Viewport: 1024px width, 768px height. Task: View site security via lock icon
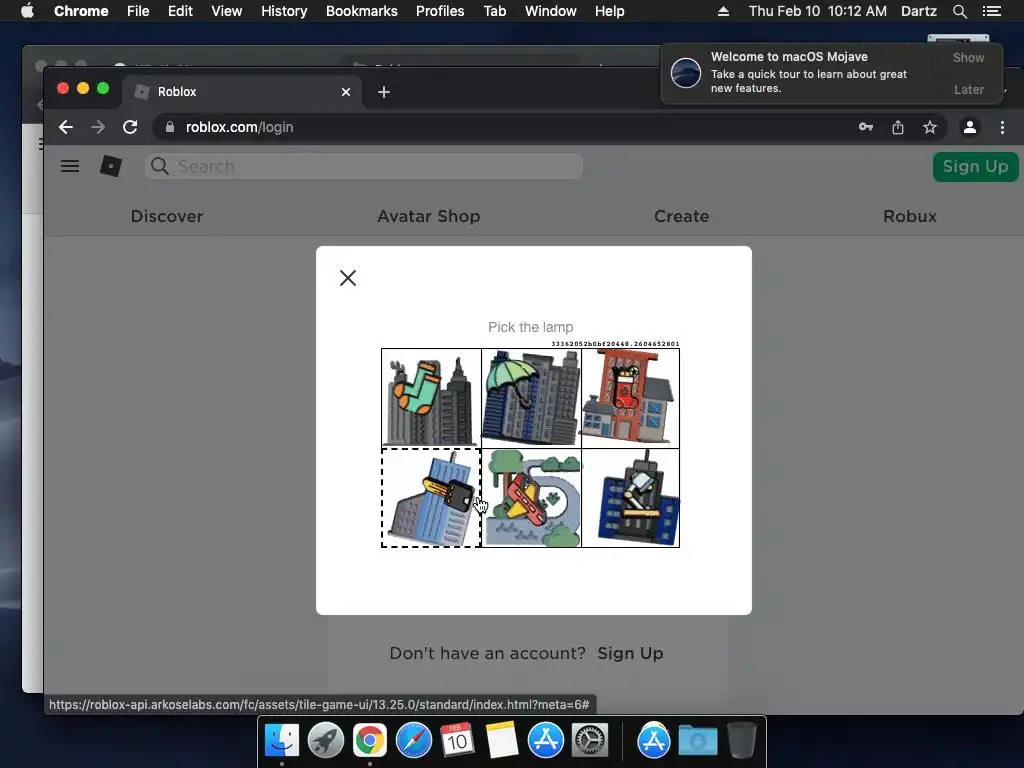[x=170, y=127]
